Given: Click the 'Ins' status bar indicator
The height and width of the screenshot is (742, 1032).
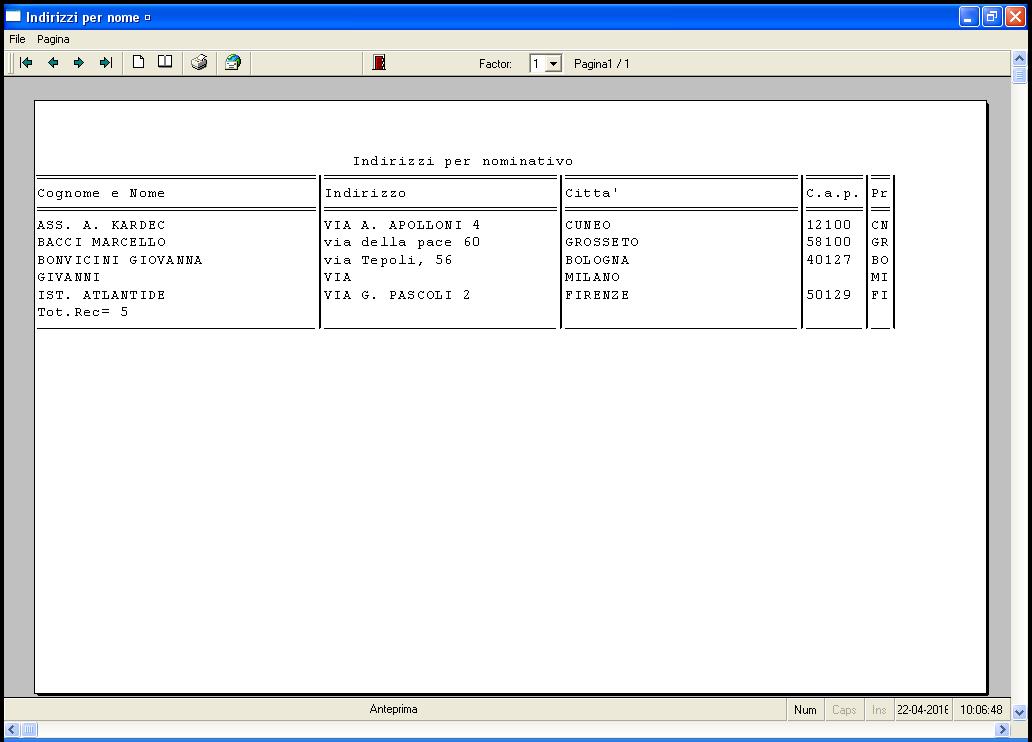Looking at the screenshot, I should 879,710.
